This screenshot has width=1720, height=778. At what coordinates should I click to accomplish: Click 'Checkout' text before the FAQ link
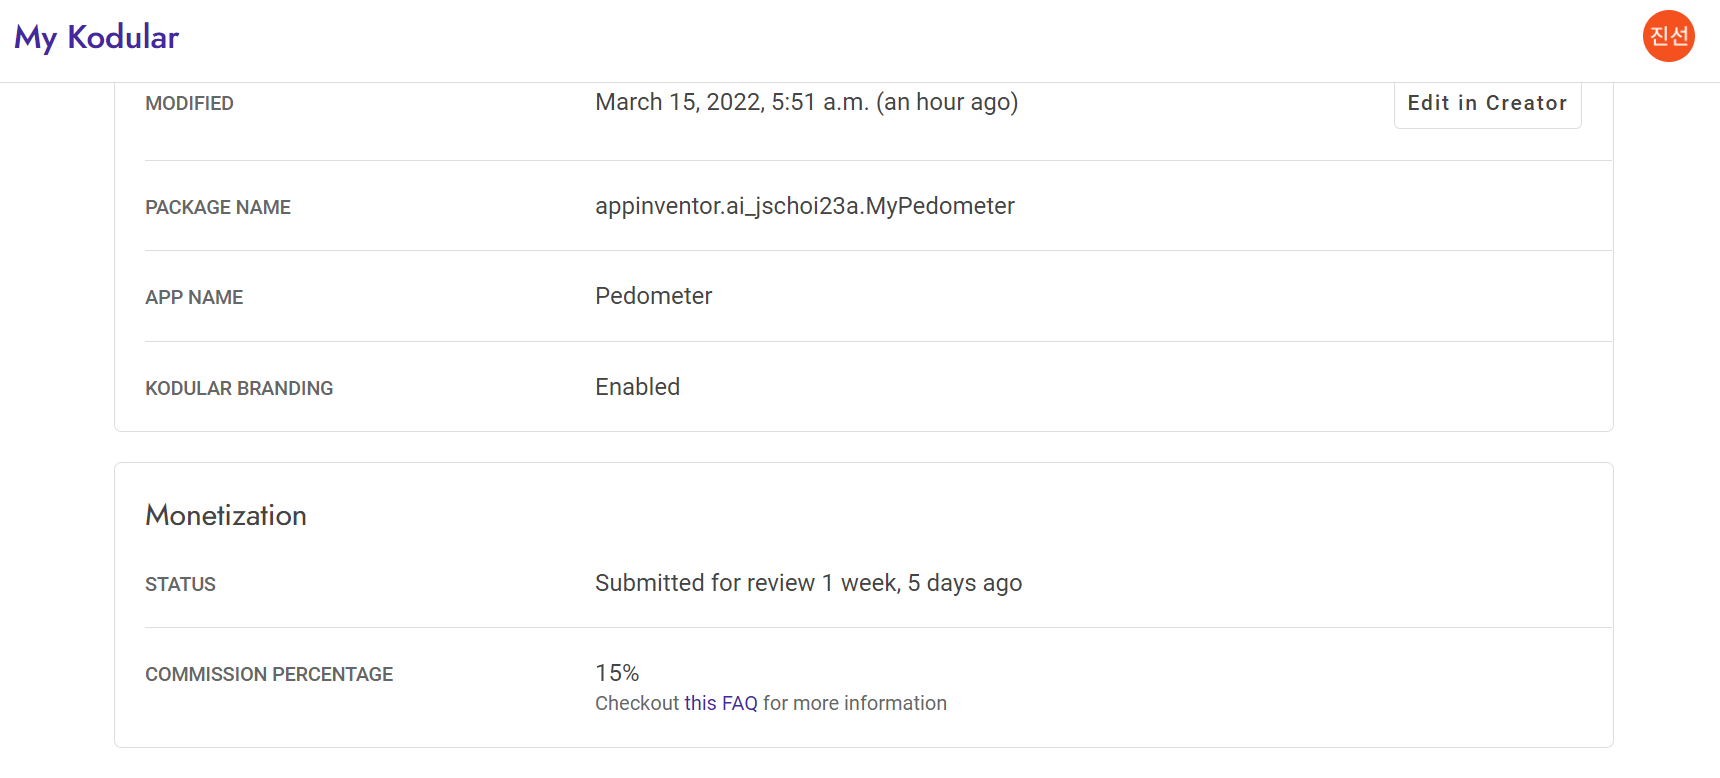tap(637, 703)
